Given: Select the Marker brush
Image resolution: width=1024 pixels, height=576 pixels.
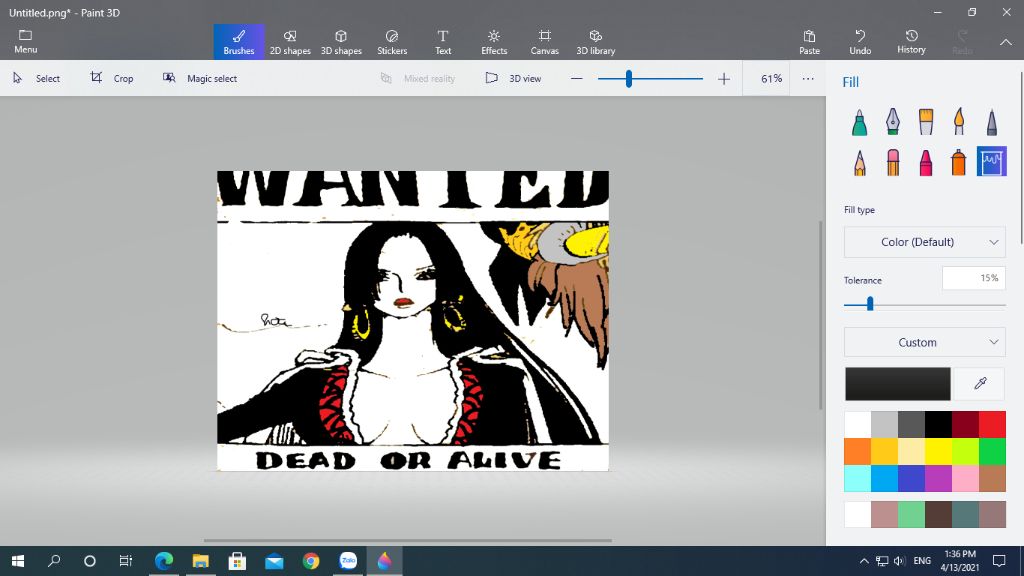Looking at the screenshot, I should 859,121.
